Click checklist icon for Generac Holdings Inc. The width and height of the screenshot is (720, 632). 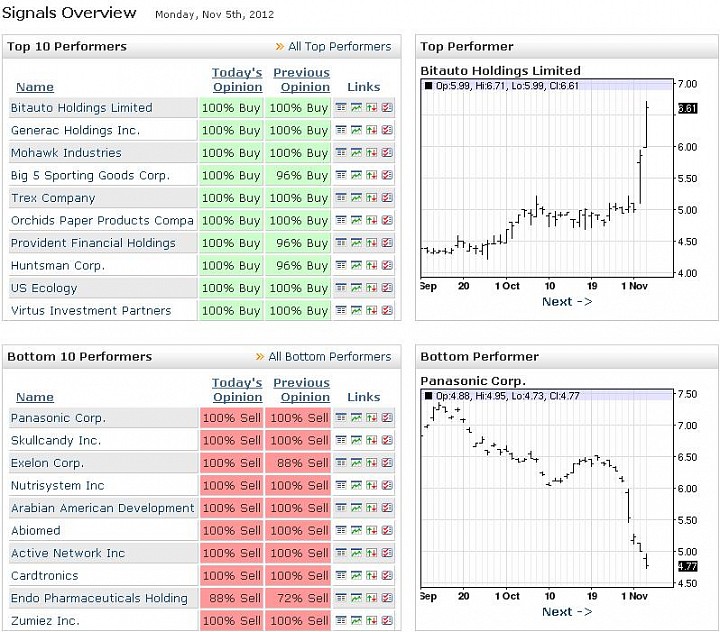click(x=387, y=130)
